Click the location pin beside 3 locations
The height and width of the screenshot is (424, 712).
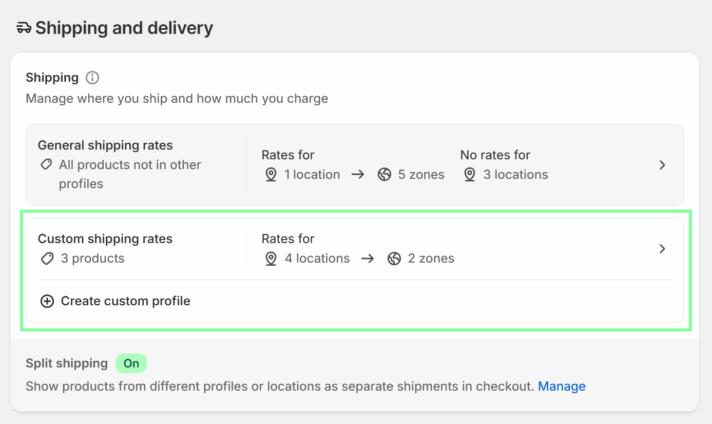click(x=470, y=174)
